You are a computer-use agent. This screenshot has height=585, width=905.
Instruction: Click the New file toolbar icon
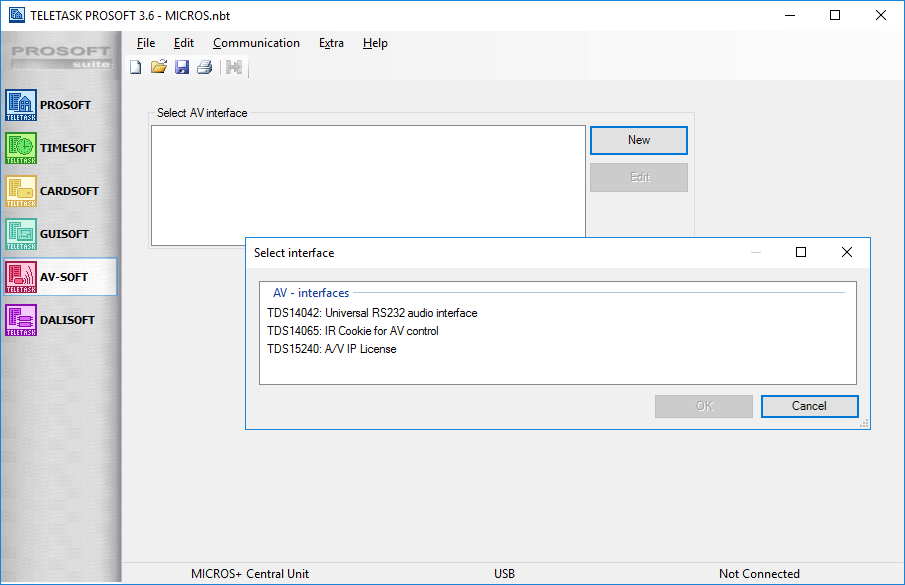135,68
